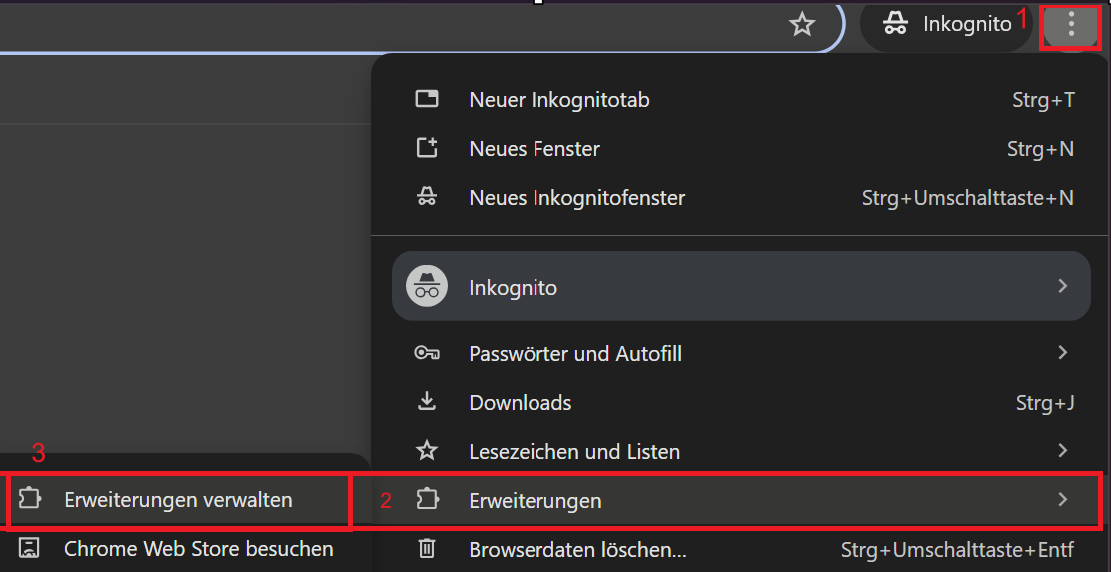Image resolution: width=1111 pixels, height=572 pixels.
Task: Click the Inkognito label chip in toolbar
Action: pos(946,26)
